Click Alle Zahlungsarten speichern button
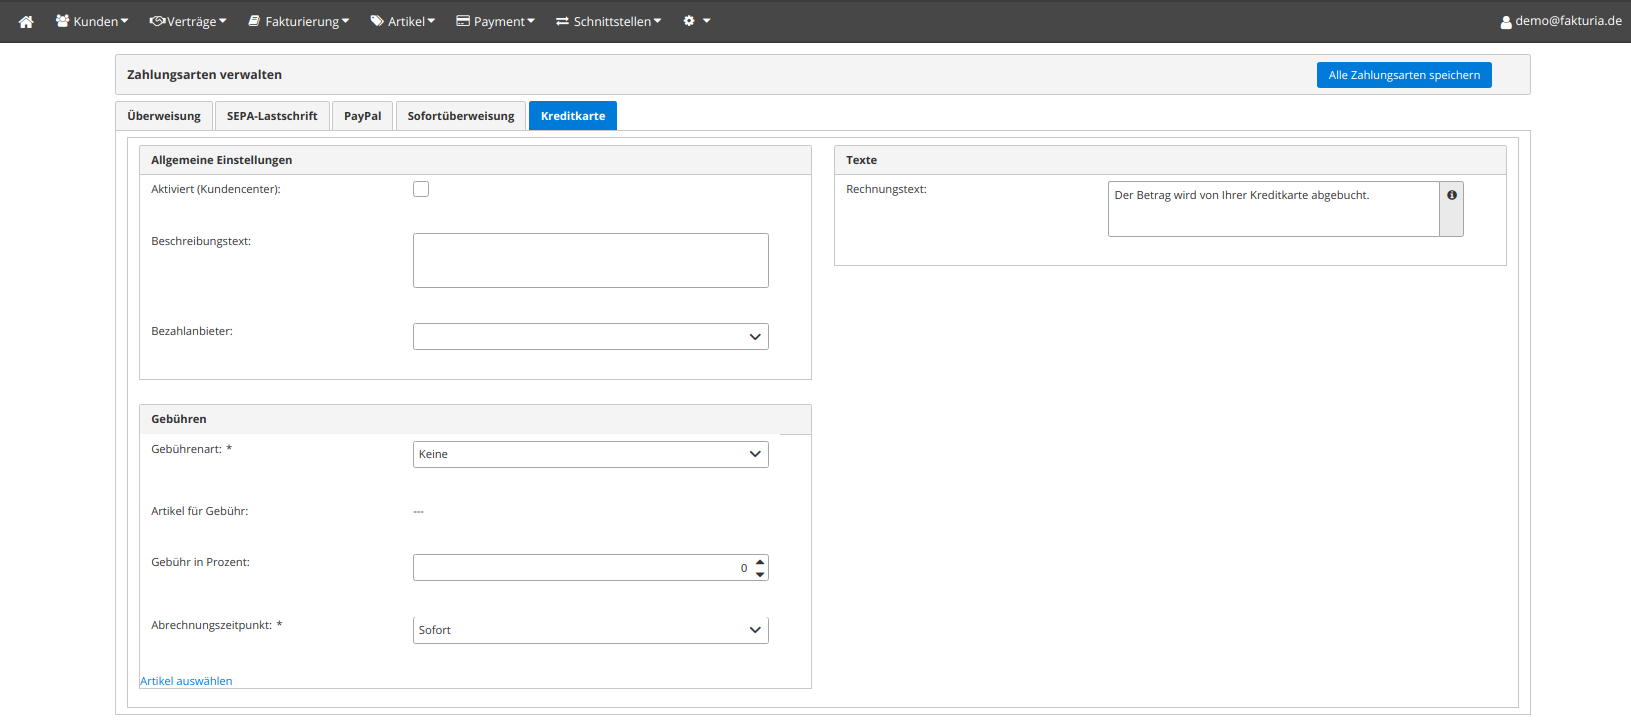This screenshot has height=720, width=1631. coord(1403,75)
